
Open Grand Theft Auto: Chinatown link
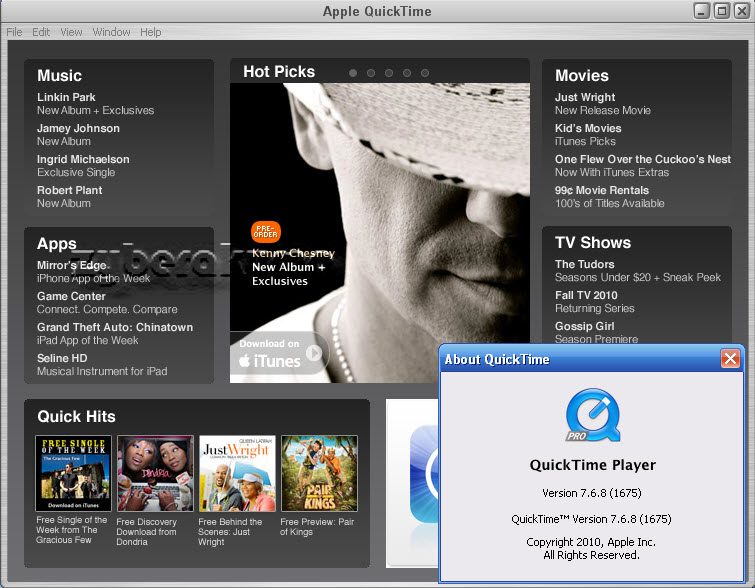(115, 333)
